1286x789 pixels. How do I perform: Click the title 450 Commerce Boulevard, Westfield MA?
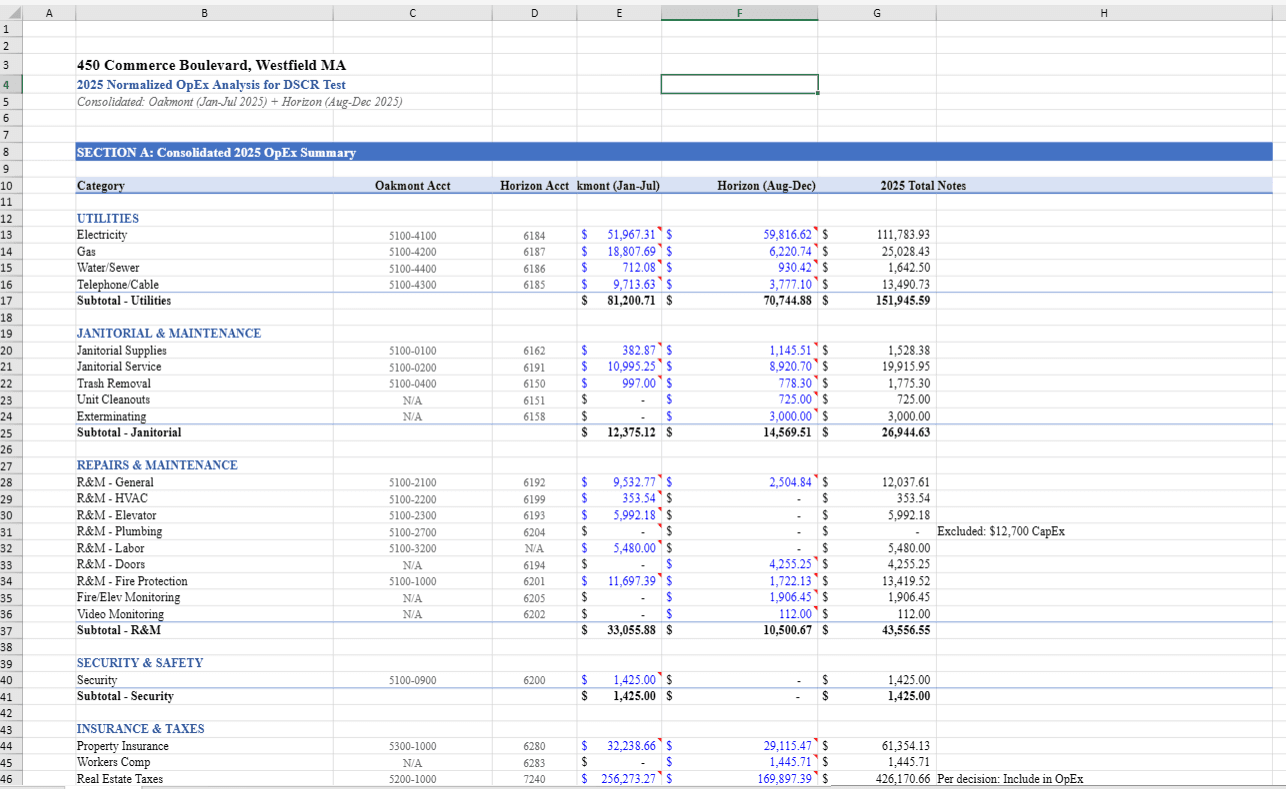[x=210, y=65]
